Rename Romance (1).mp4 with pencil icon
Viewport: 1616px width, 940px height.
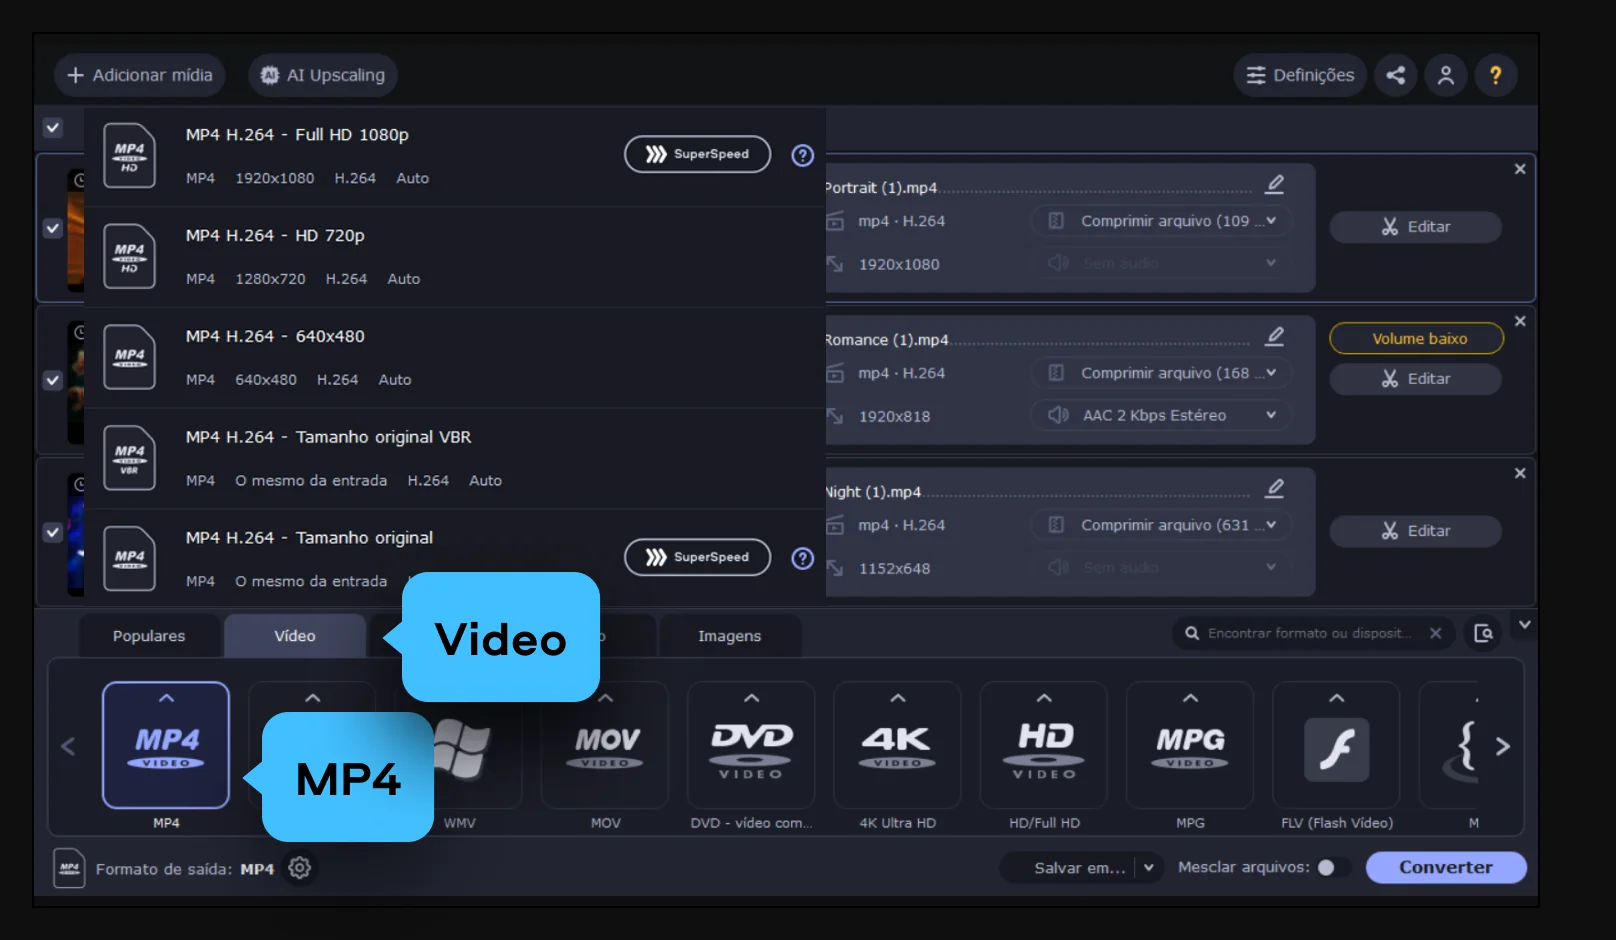(1275, 336)
